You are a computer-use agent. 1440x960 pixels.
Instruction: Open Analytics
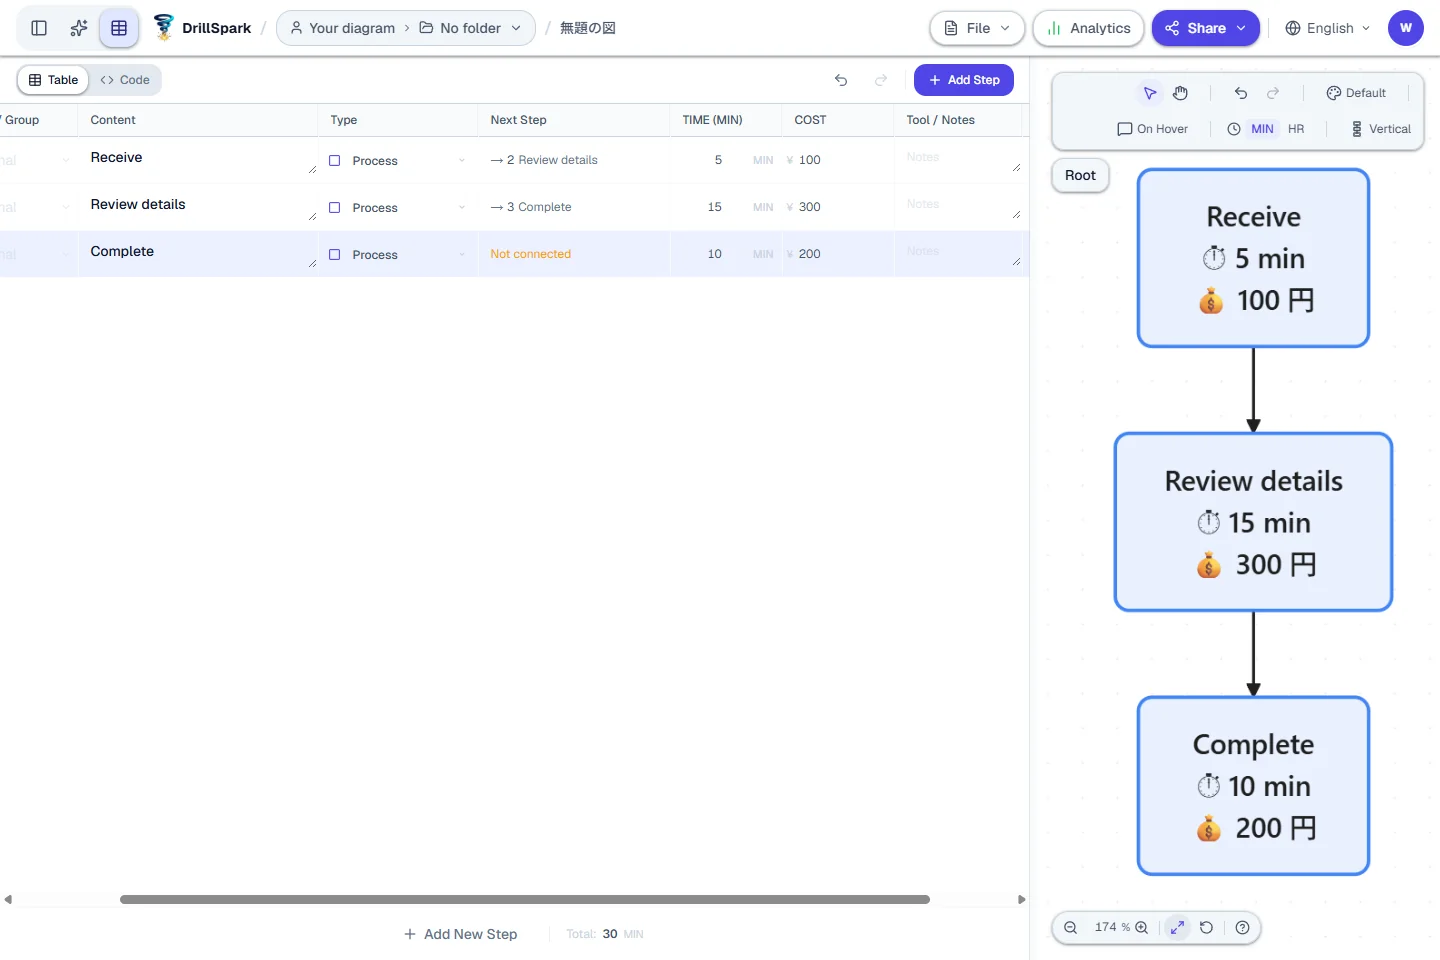1089,28
